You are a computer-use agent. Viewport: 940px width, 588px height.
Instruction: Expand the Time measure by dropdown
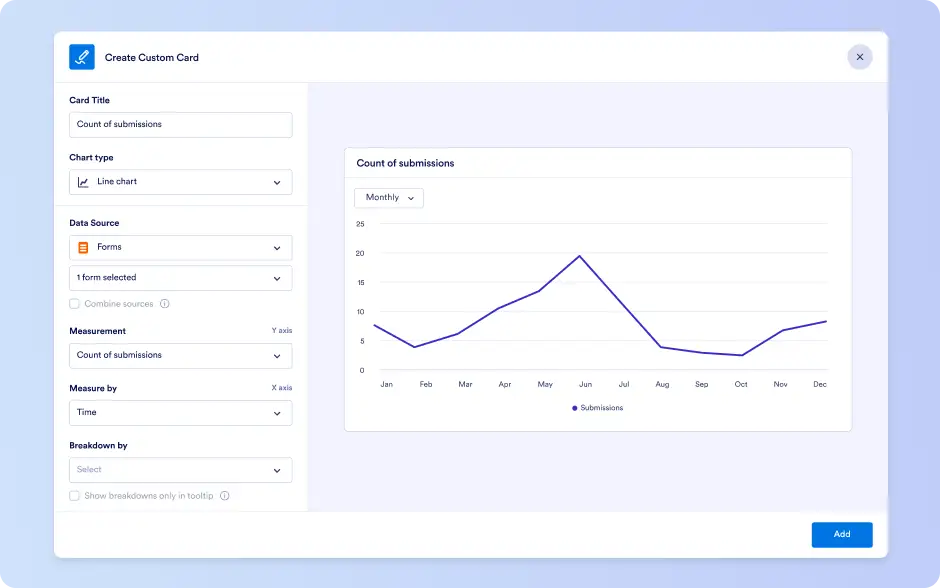coord(180,413)
